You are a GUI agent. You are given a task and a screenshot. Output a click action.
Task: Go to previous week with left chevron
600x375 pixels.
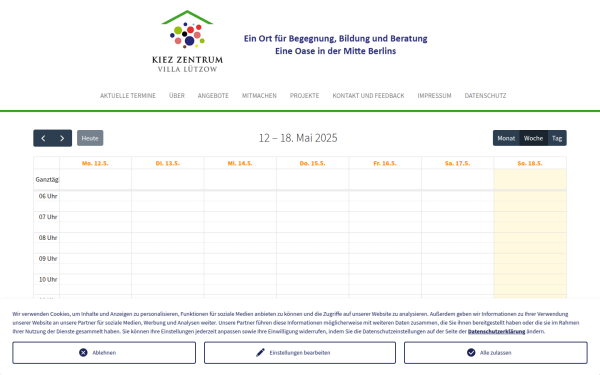[x=43, y=138]
